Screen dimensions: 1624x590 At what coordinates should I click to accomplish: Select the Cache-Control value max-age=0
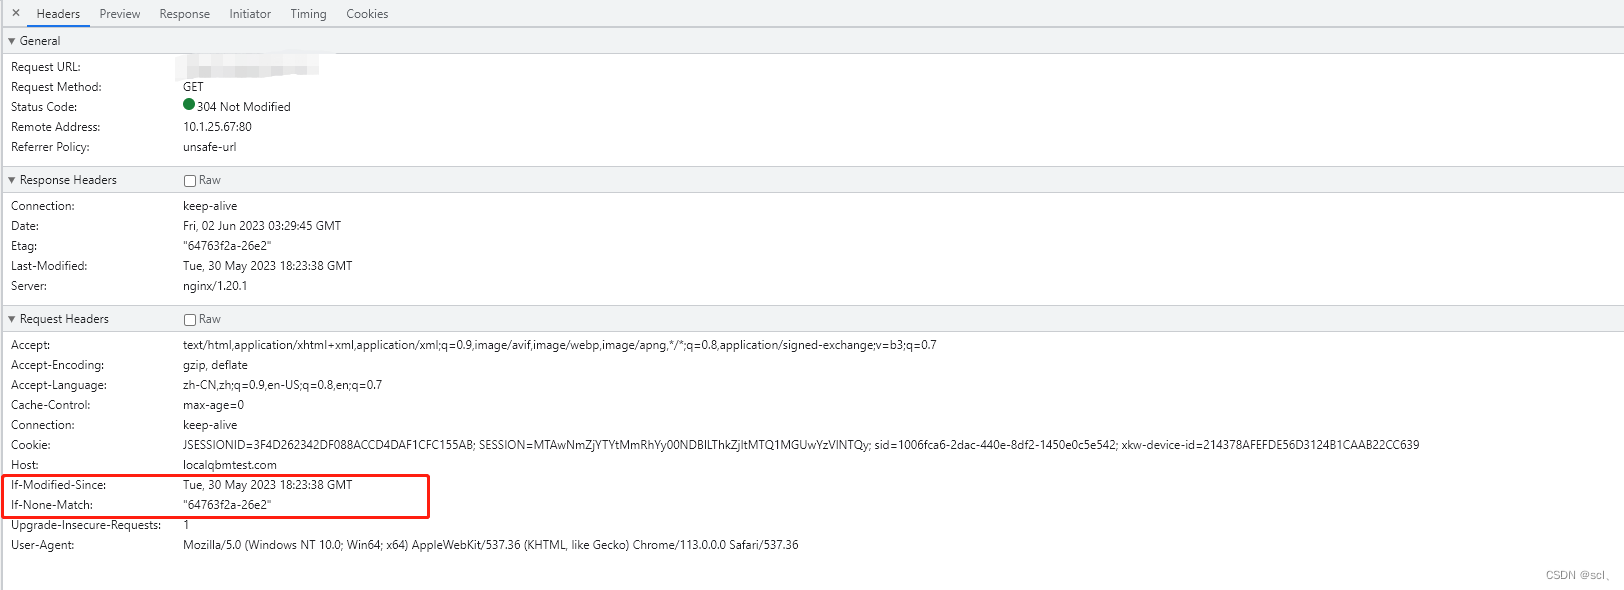click(x=213, y=405)
